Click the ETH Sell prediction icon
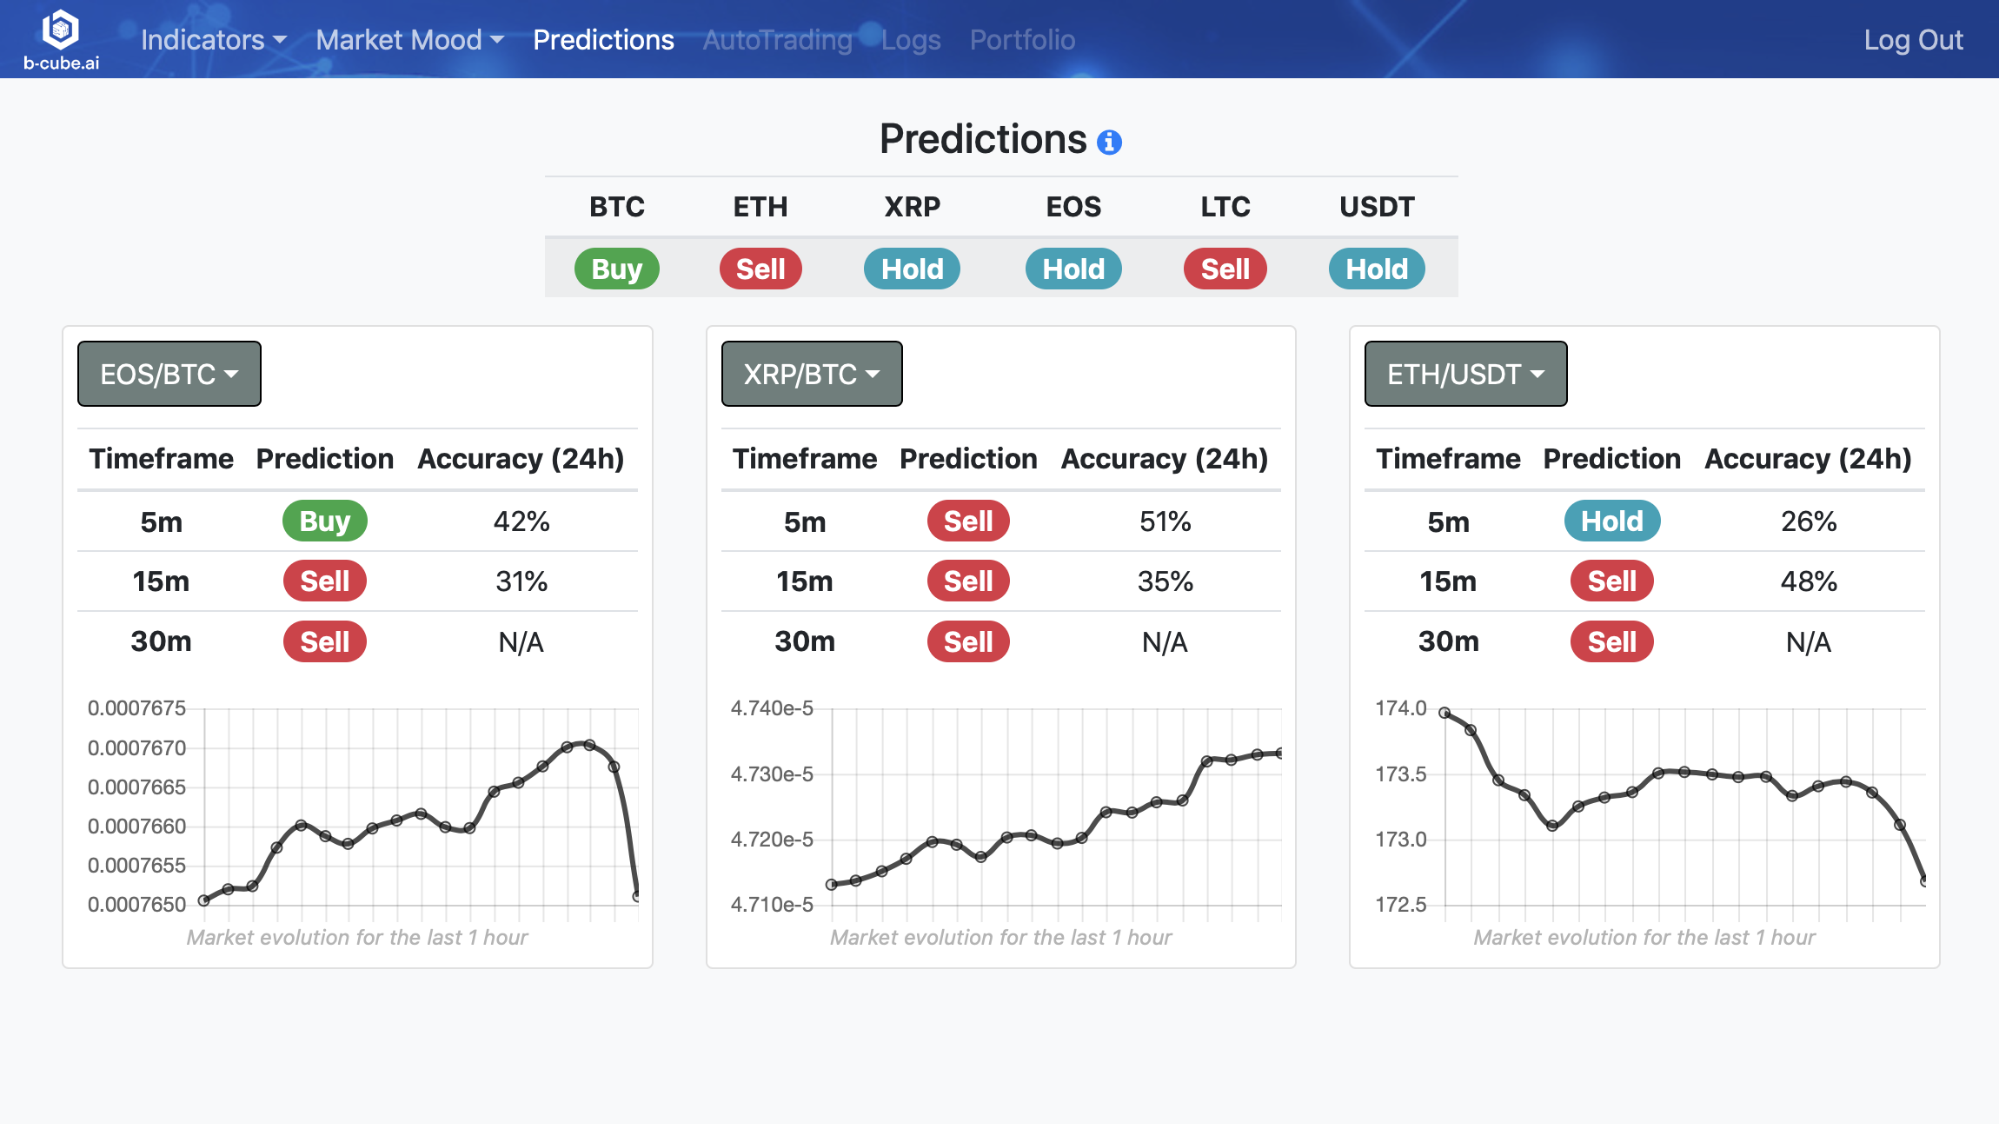Image resolution: width=1999 pixels, height=1124 pixels. point(759,268)
